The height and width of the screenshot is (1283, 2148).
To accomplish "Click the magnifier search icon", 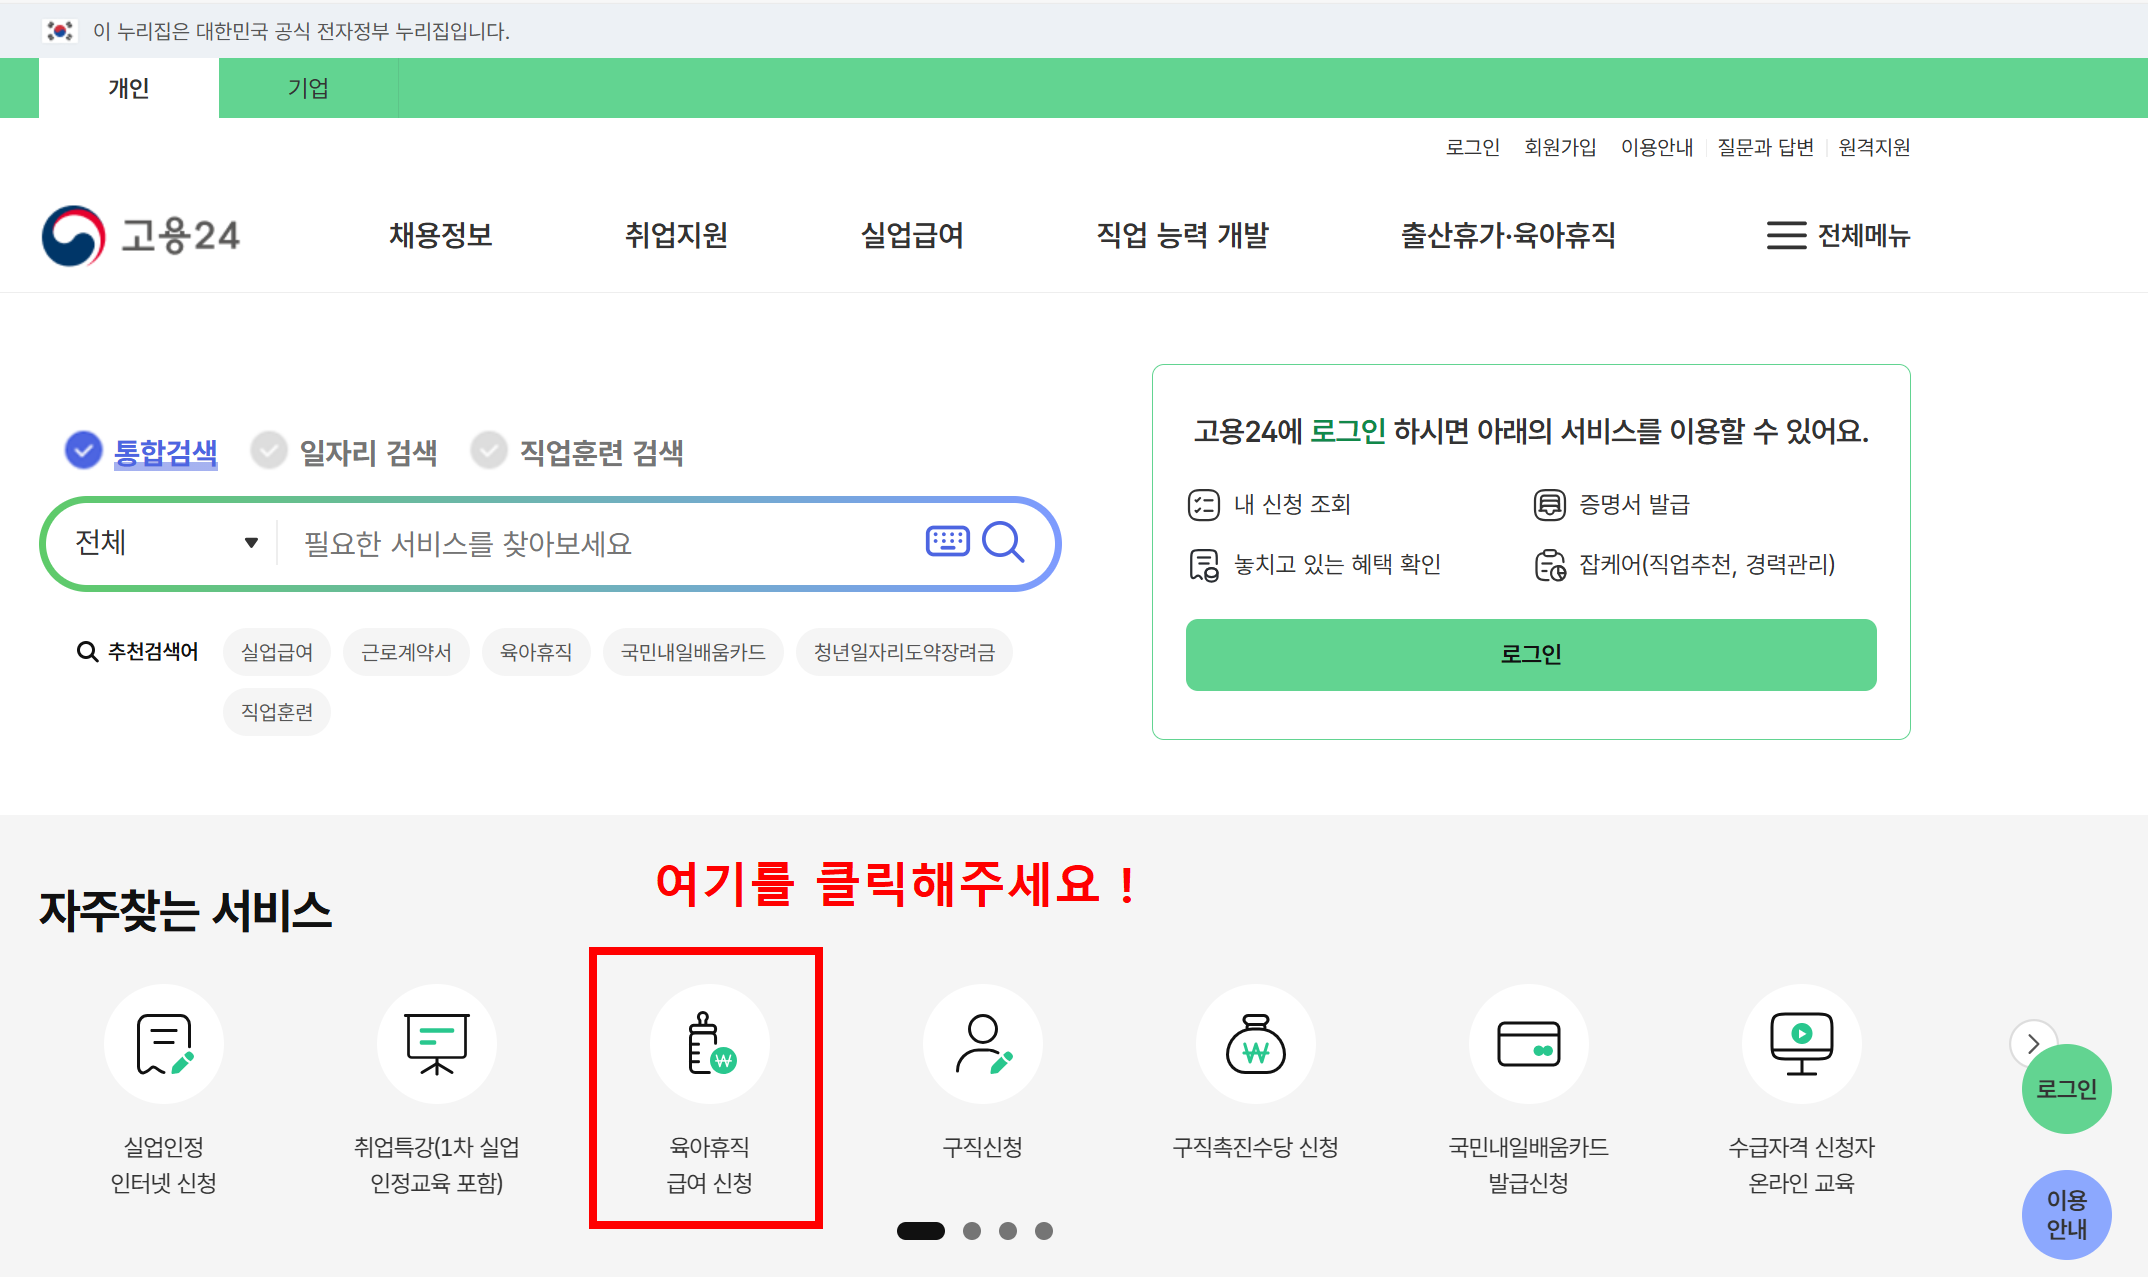I will (x=1003, y=543).
